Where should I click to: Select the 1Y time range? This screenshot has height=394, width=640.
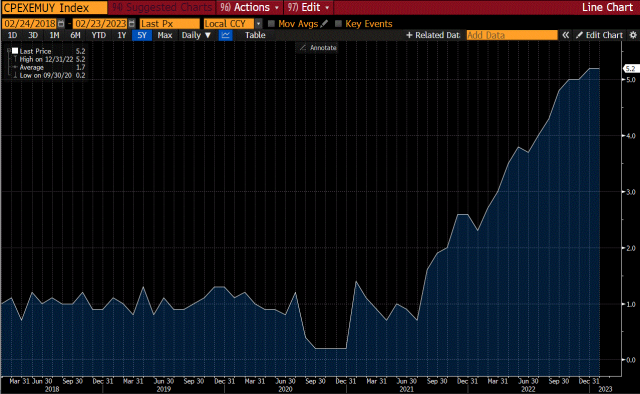point(122,35)
